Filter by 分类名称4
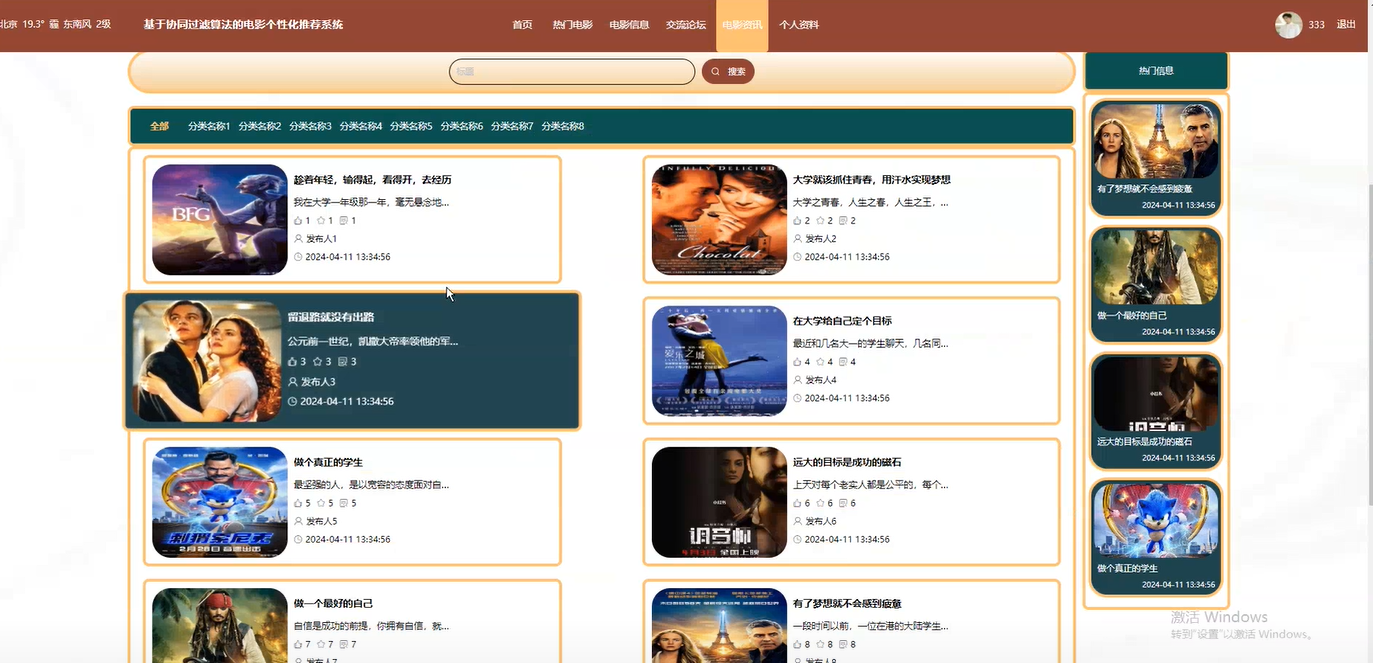This screenshot has height=663, width=1373. pyautogui.click(x=361, y=126)
